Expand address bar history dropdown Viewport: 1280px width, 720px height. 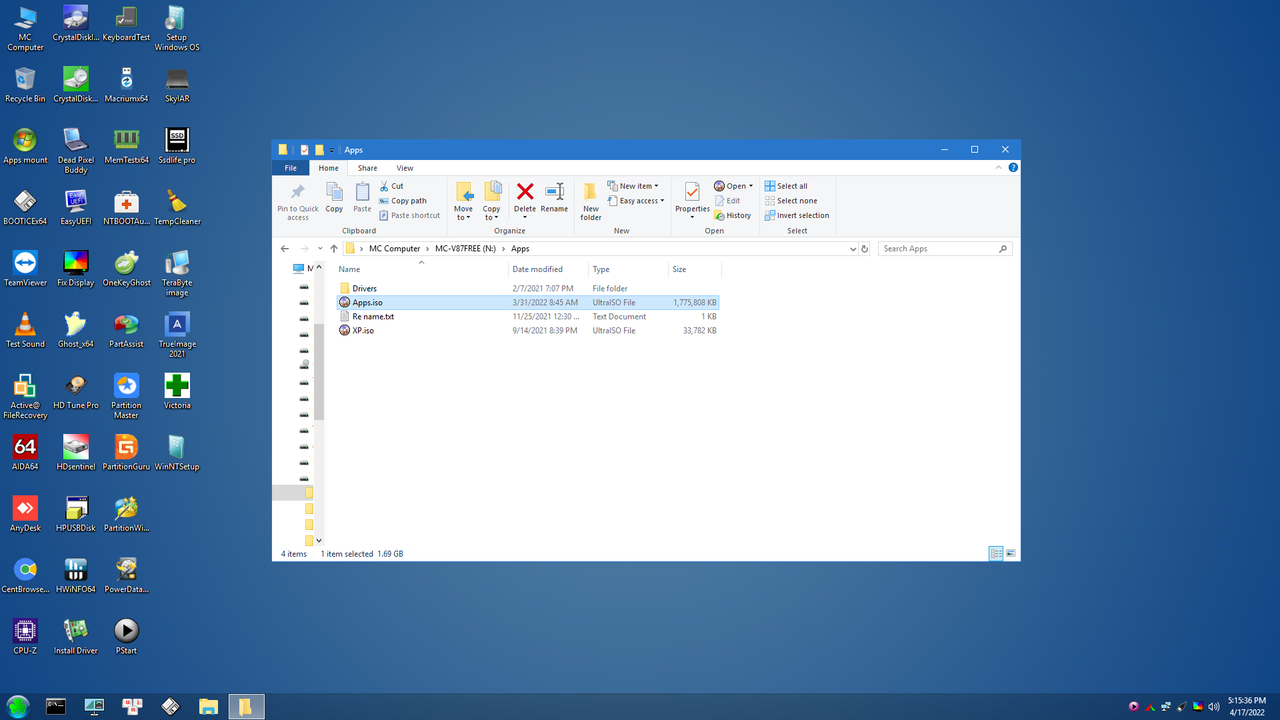[853, 249]
